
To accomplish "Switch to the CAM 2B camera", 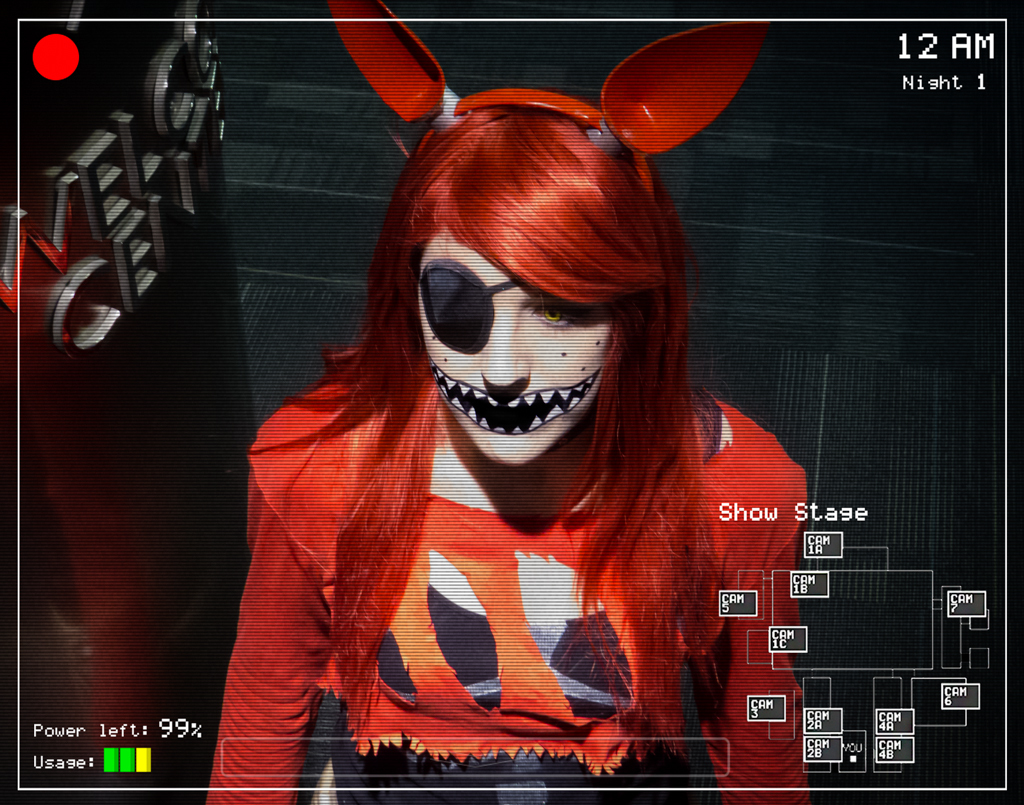I will [822, 748].
